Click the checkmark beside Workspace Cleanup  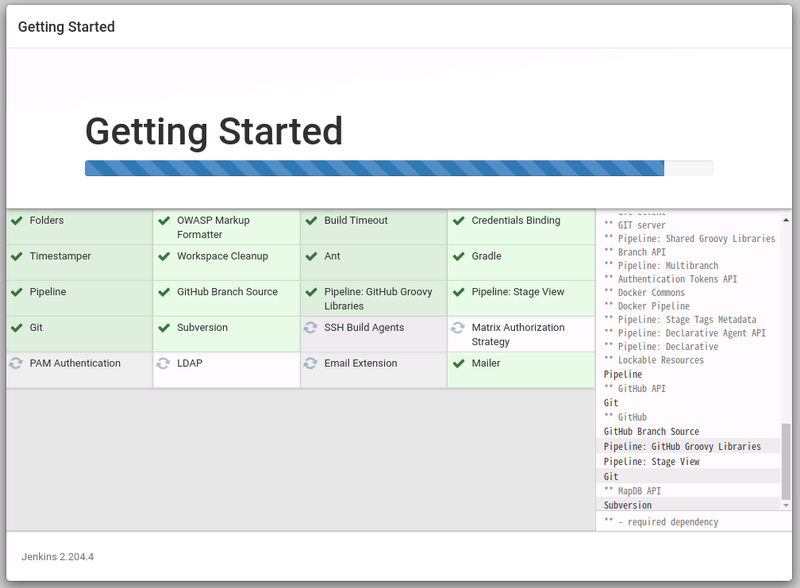click(x=164, y=256)
